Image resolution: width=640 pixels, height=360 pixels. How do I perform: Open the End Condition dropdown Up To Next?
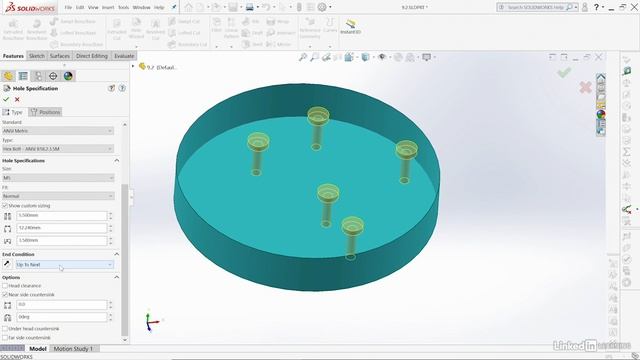(x=64, y=264)
